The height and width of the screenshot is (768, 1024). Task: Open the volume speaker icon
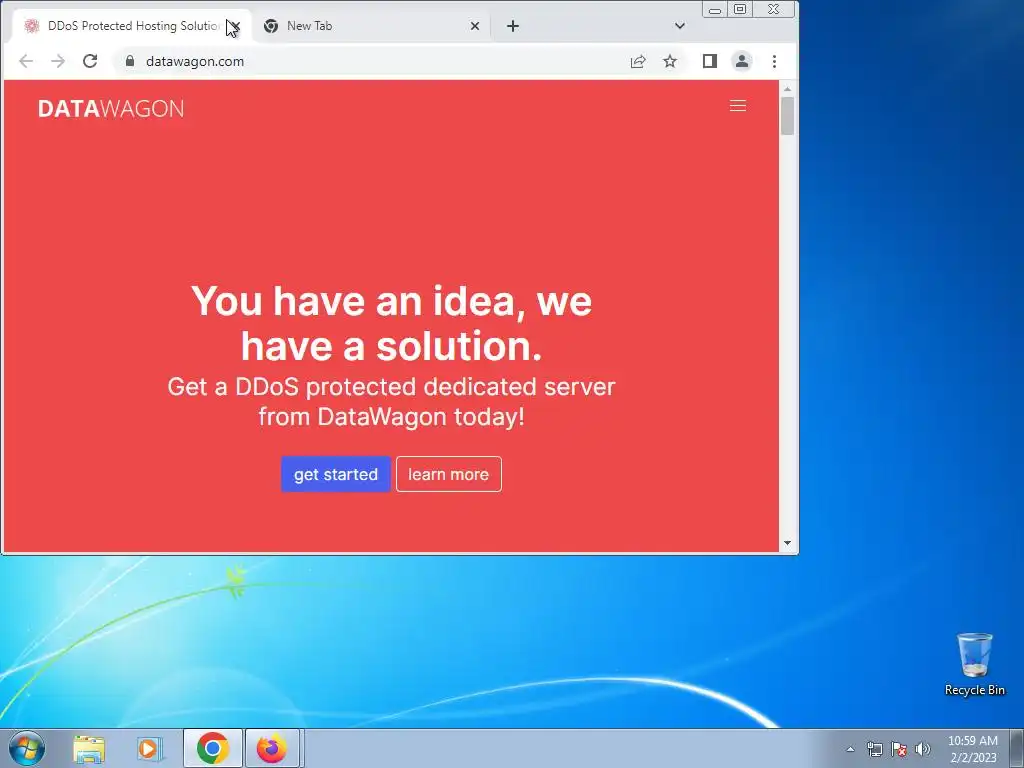click(923, 749)
